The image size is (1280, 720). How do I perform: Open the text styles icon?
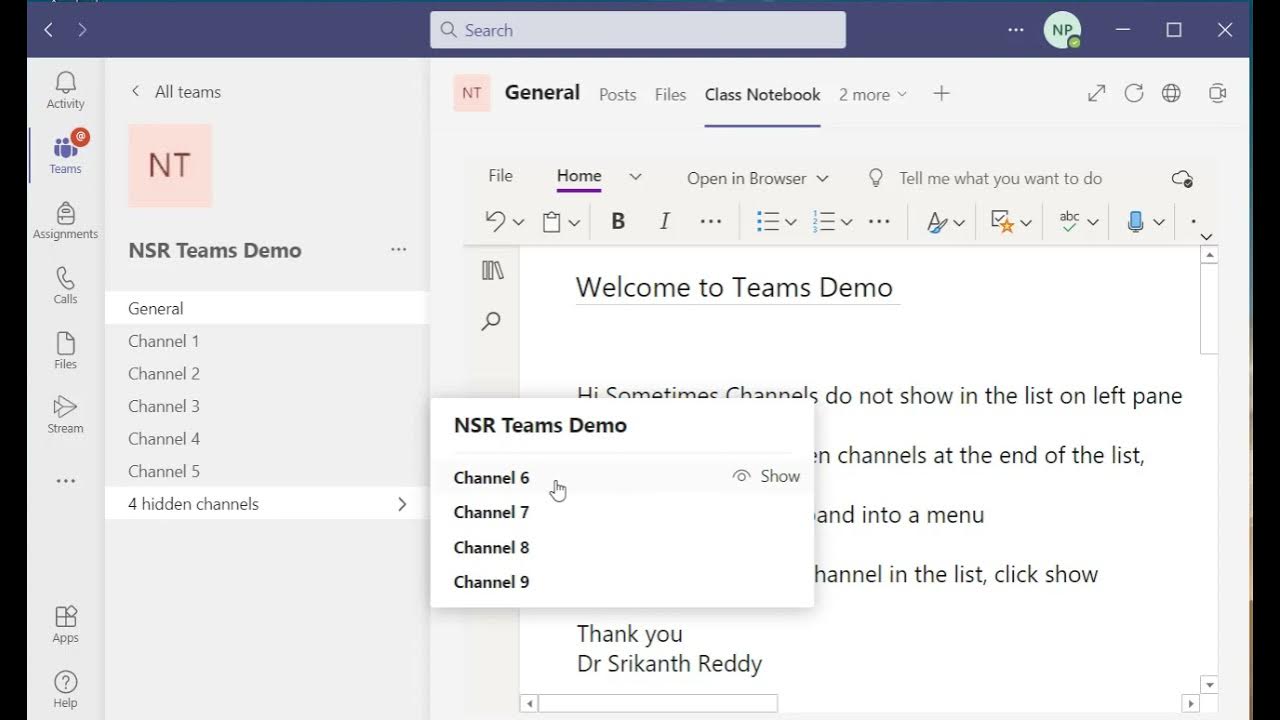coord(937,222)
